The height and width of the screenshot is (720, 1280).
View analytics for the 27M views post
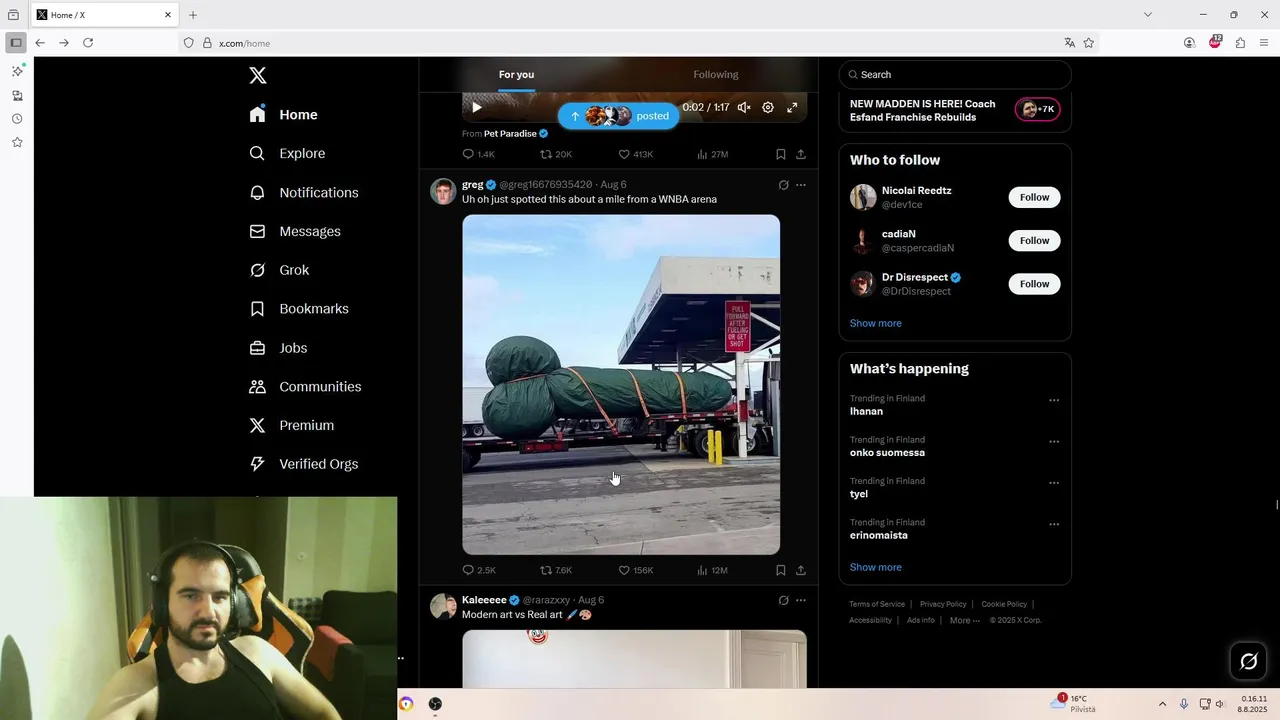[712, 155]
